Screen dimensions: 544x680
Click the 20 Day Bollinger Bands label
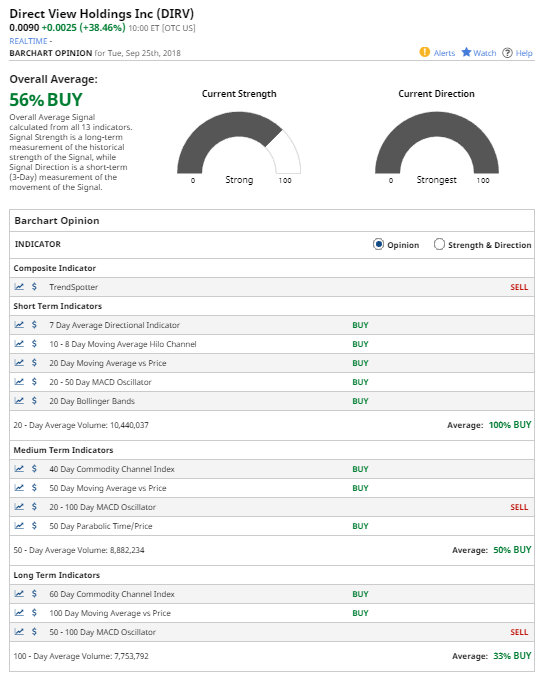click(92, 401)
